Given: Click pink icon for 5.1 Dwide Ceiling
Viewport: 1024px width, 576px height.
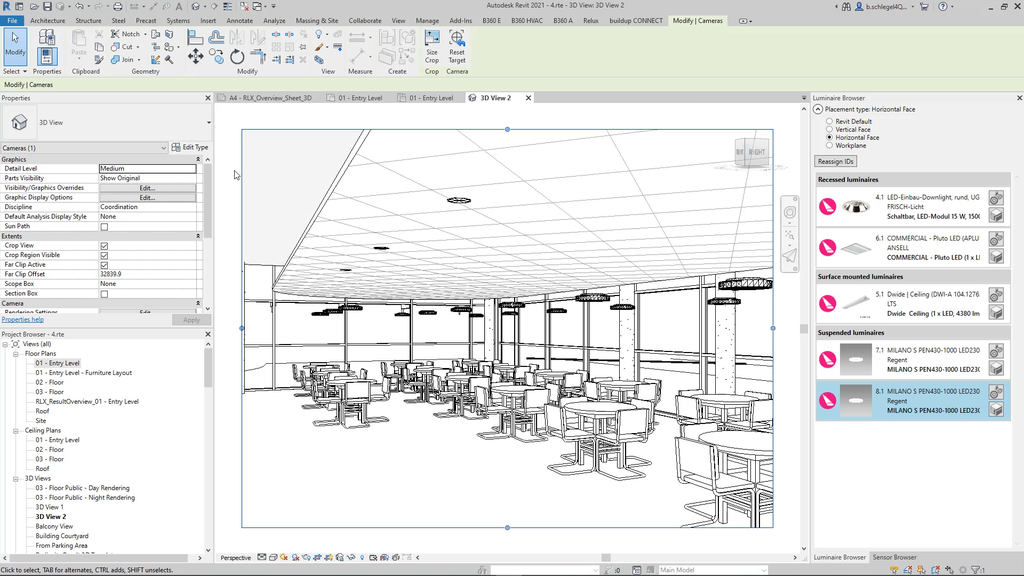Looking at the screenshot, I should pyautogui.click(x=827, y=304).
